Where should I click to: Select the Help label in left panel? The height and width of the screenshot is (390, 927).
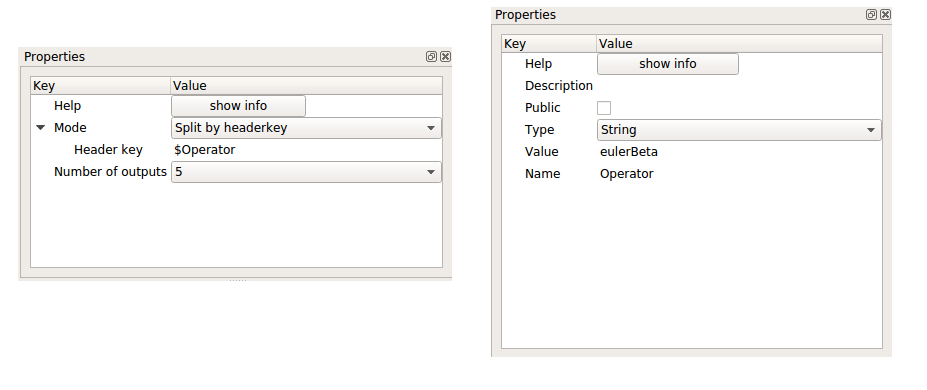[67, 106]
